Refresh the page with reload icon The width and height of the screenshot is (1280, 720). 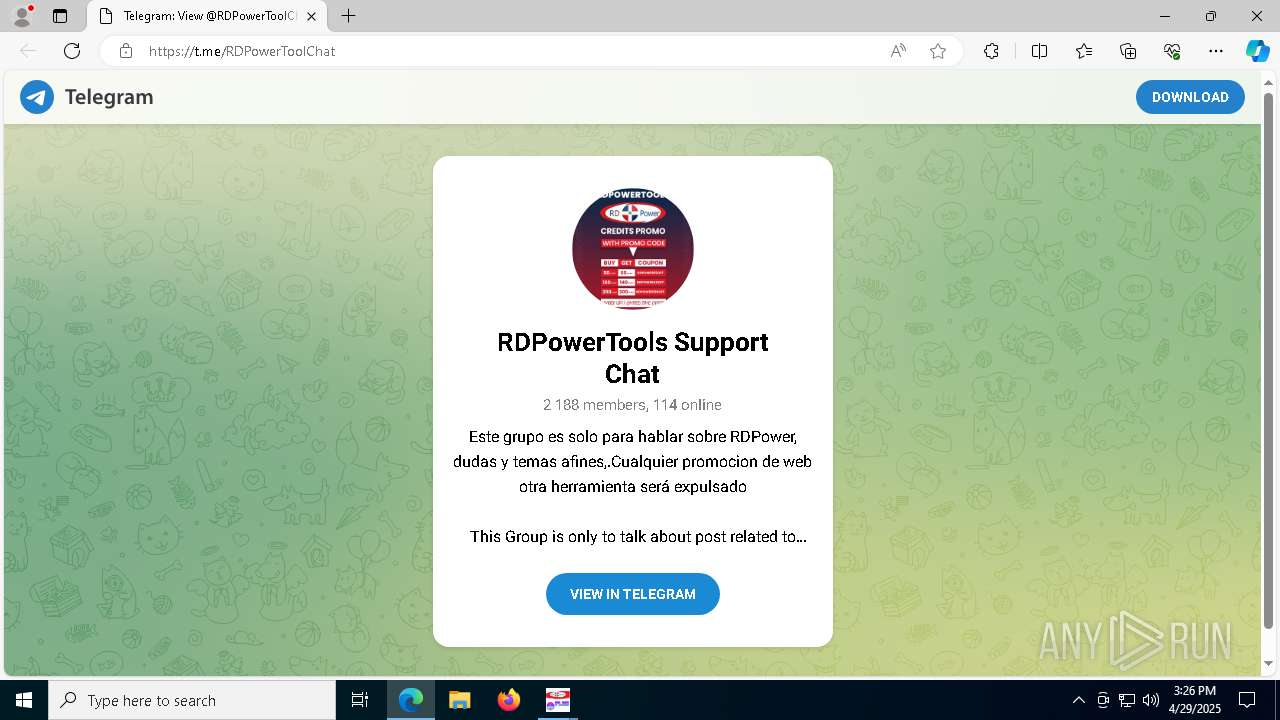click(72, 51)
